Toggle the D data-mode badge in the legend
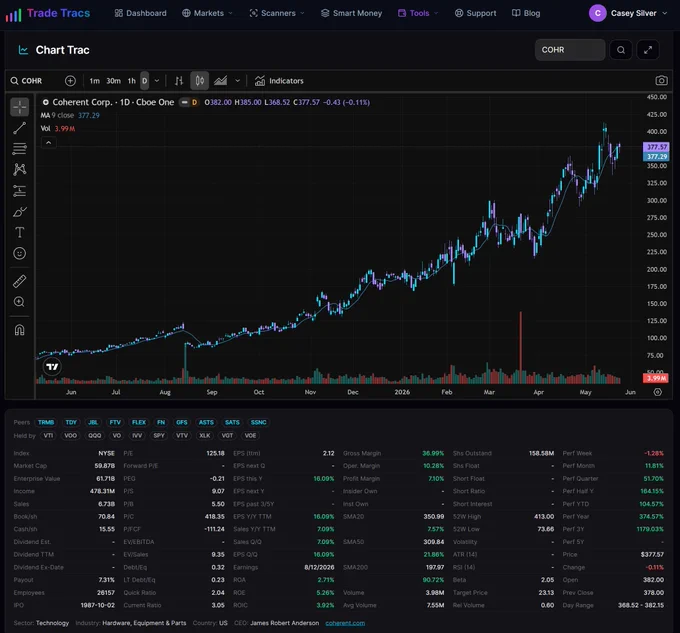This screenshot has height=633, width=680. pyautogui.click(x=194, y=102)
